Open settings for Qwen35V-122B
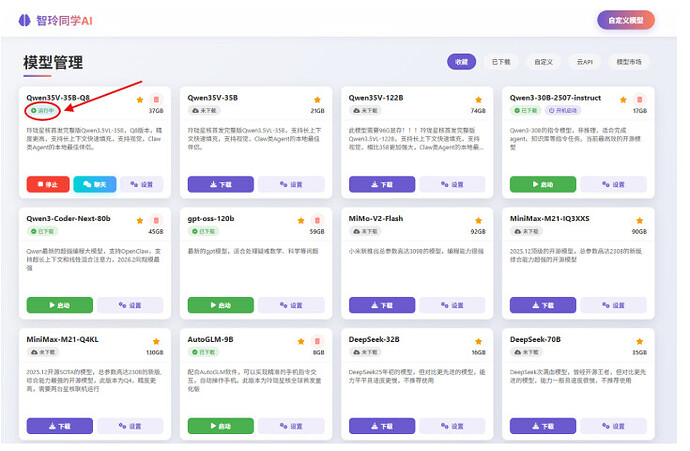 pyautogui.click(x=452, y=184)
